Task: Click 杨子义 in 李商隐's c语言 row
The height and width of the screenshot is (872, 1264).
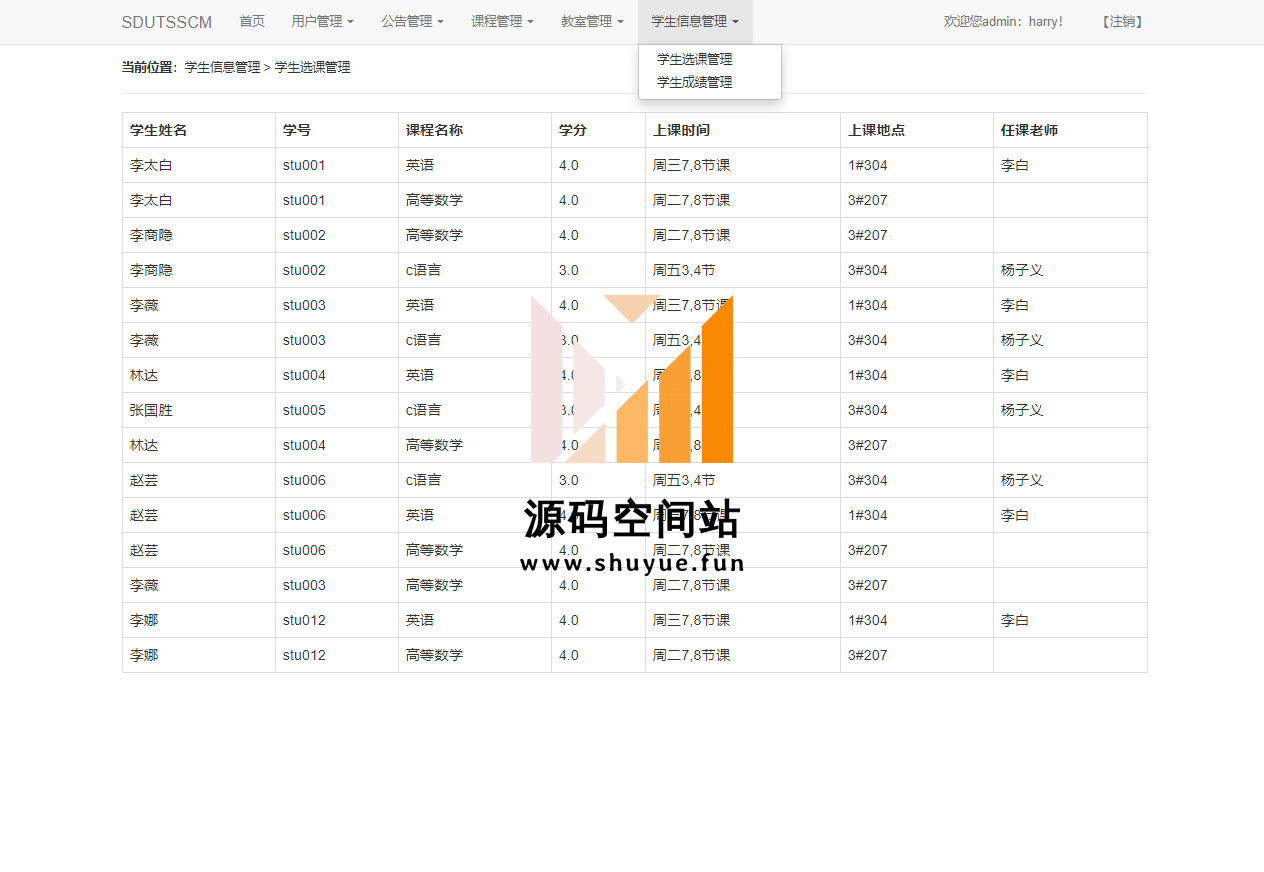Action: [x=1022, y=270]
